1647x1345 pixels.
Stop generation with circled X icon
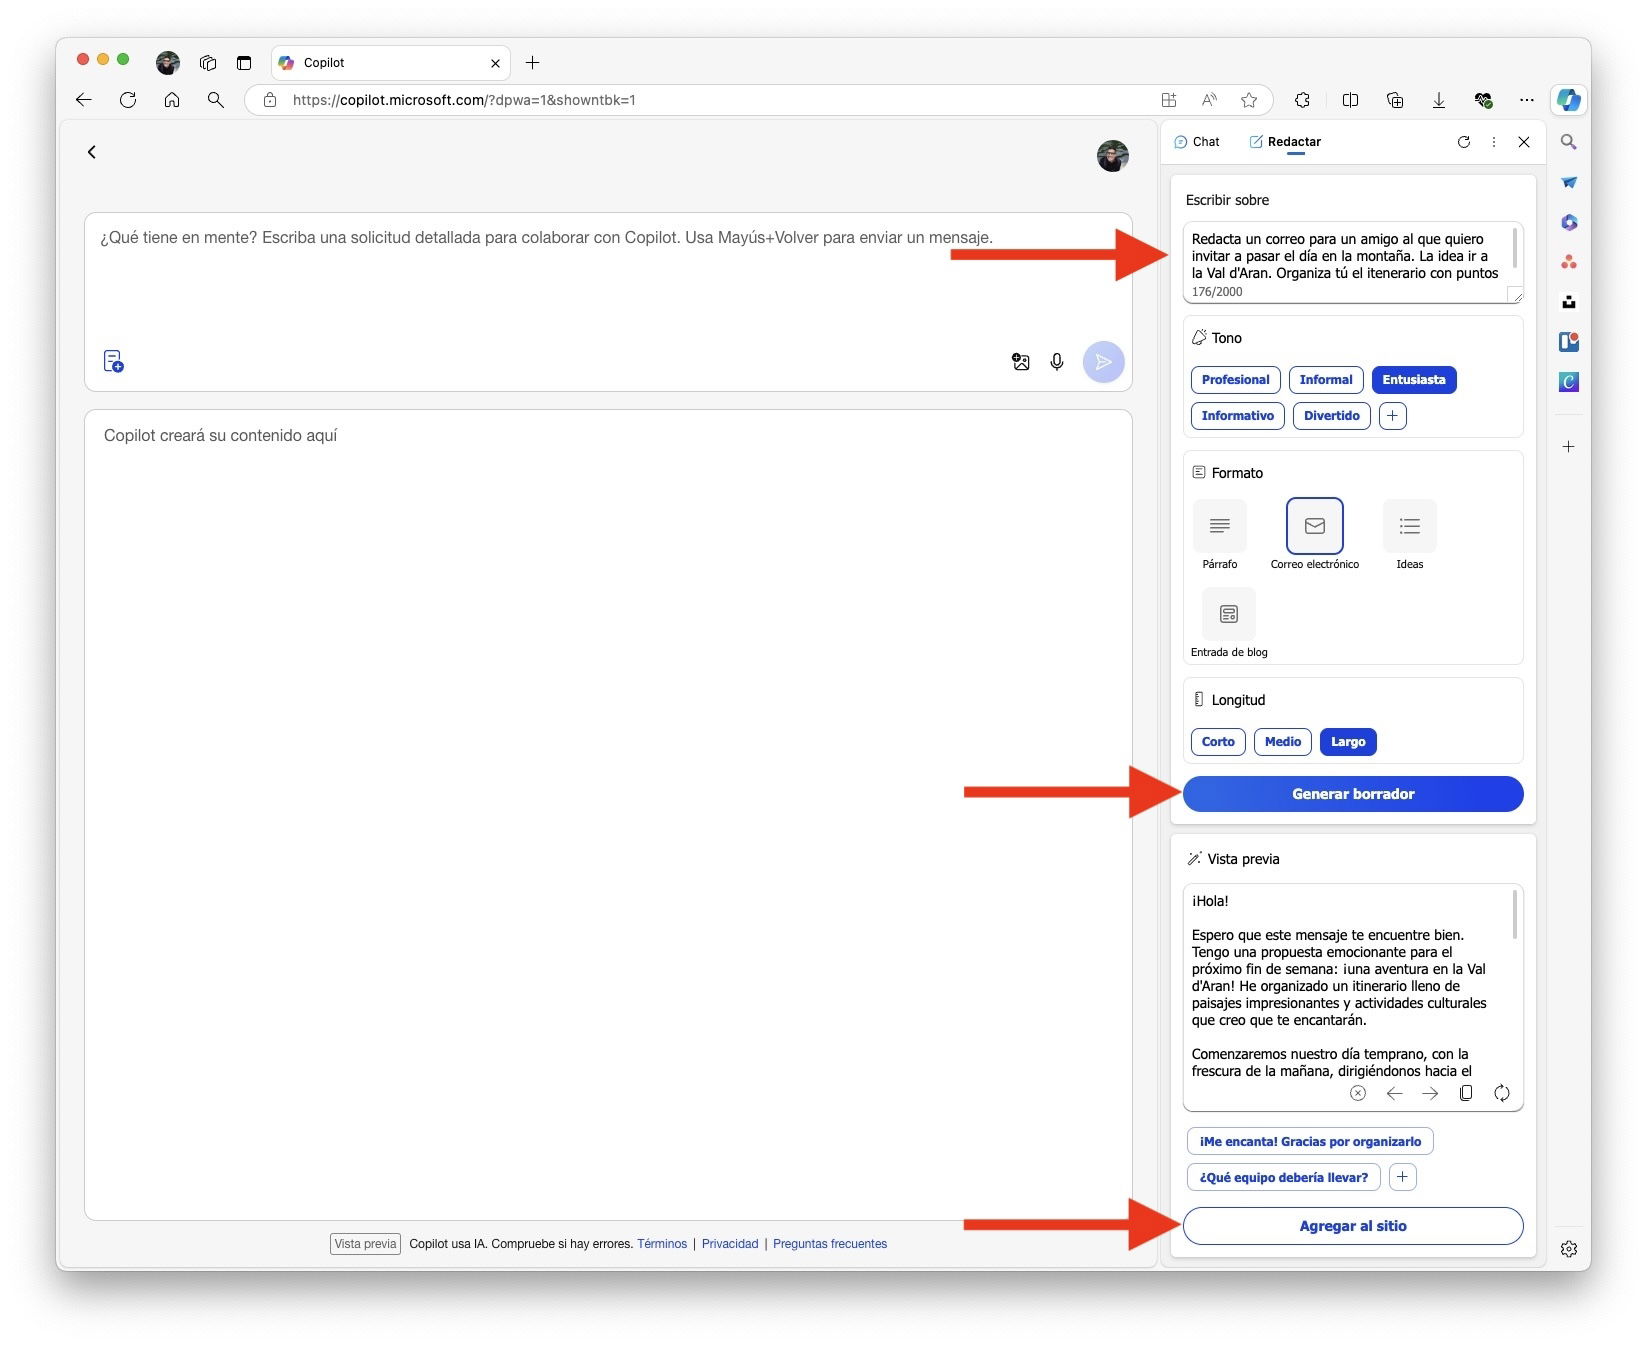point(1357,1093)
